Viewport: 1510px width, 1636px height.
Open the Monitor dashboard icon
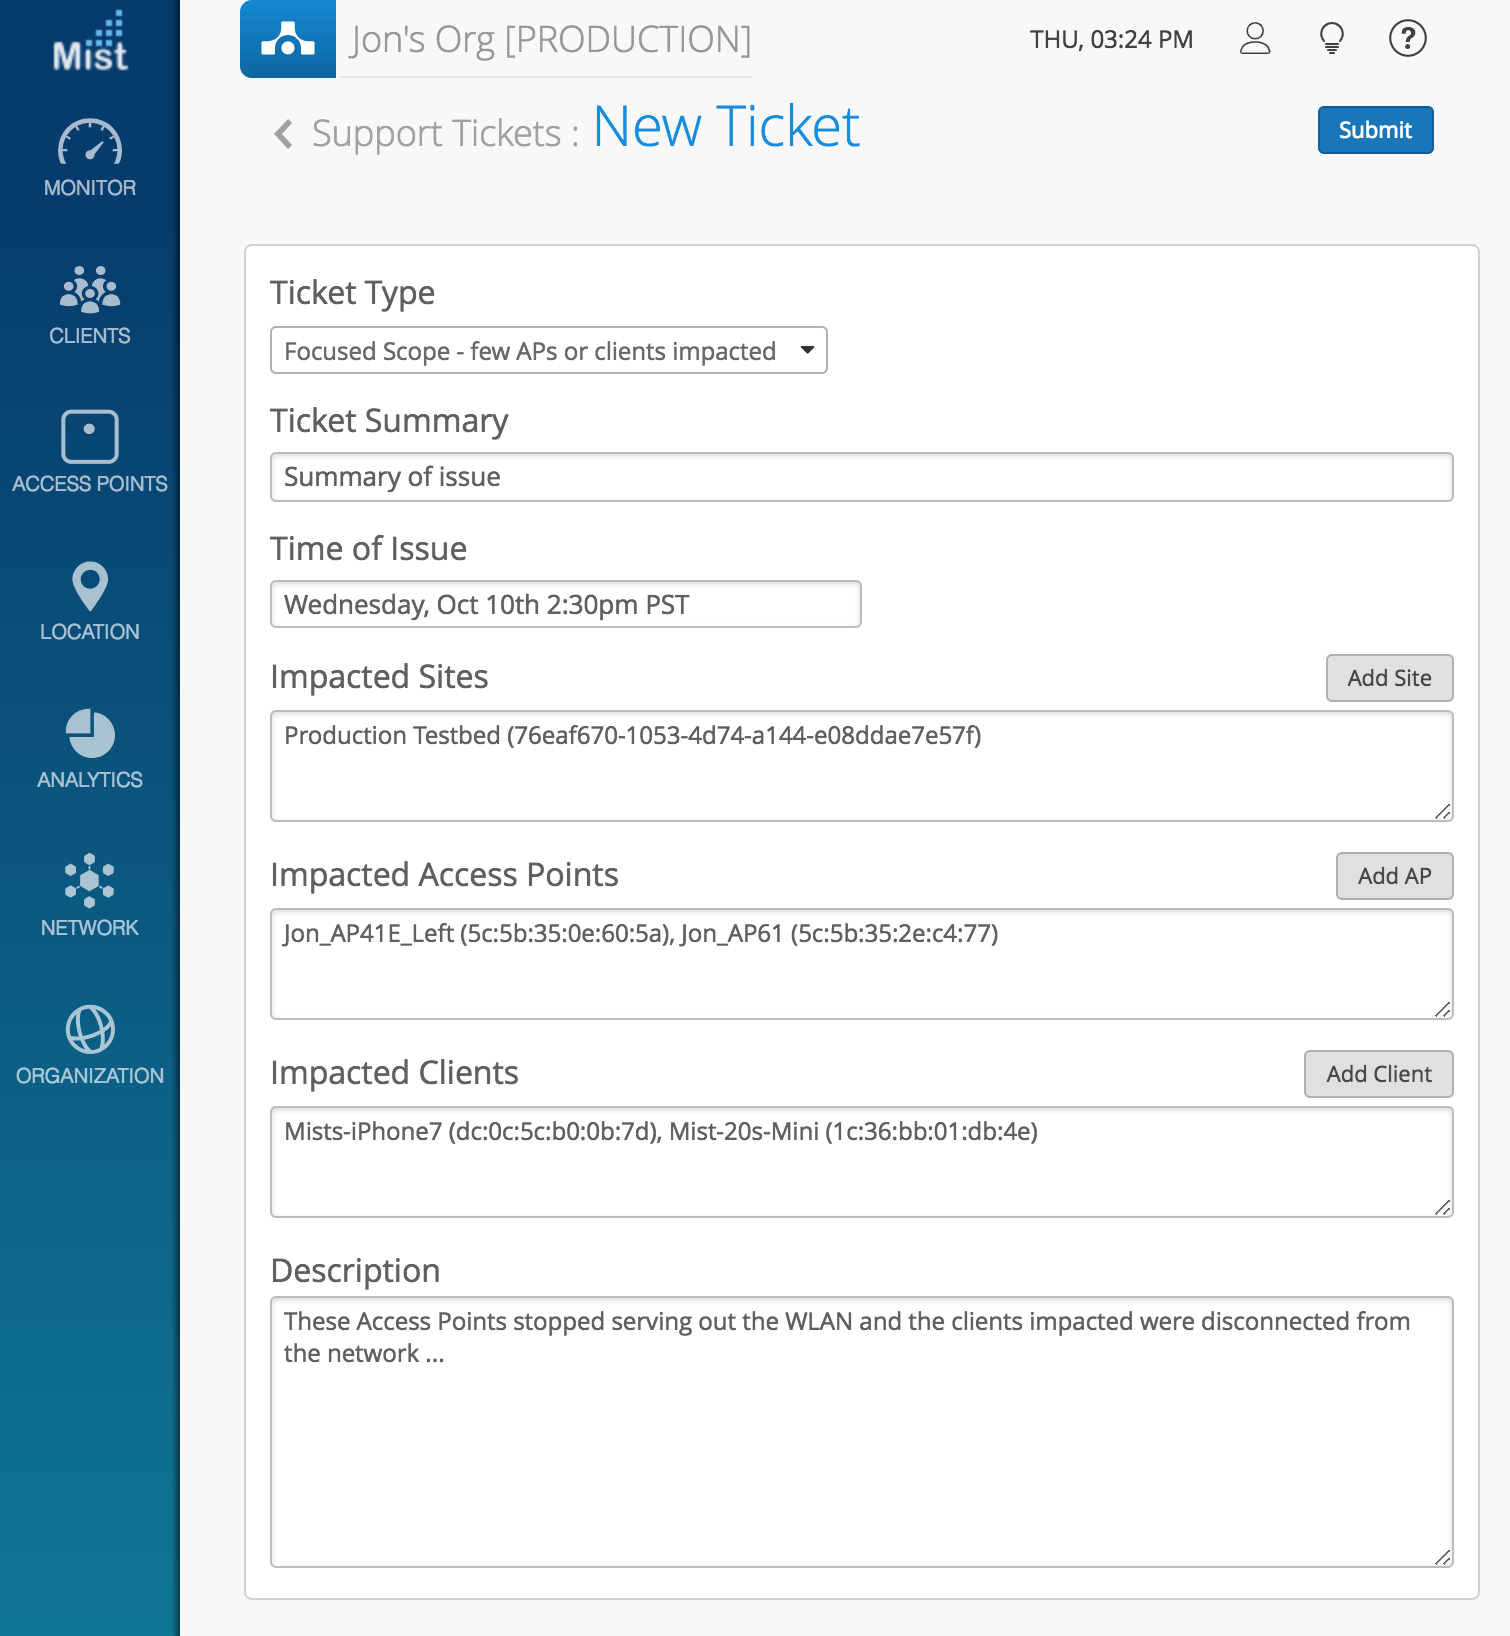pos(90,145)
